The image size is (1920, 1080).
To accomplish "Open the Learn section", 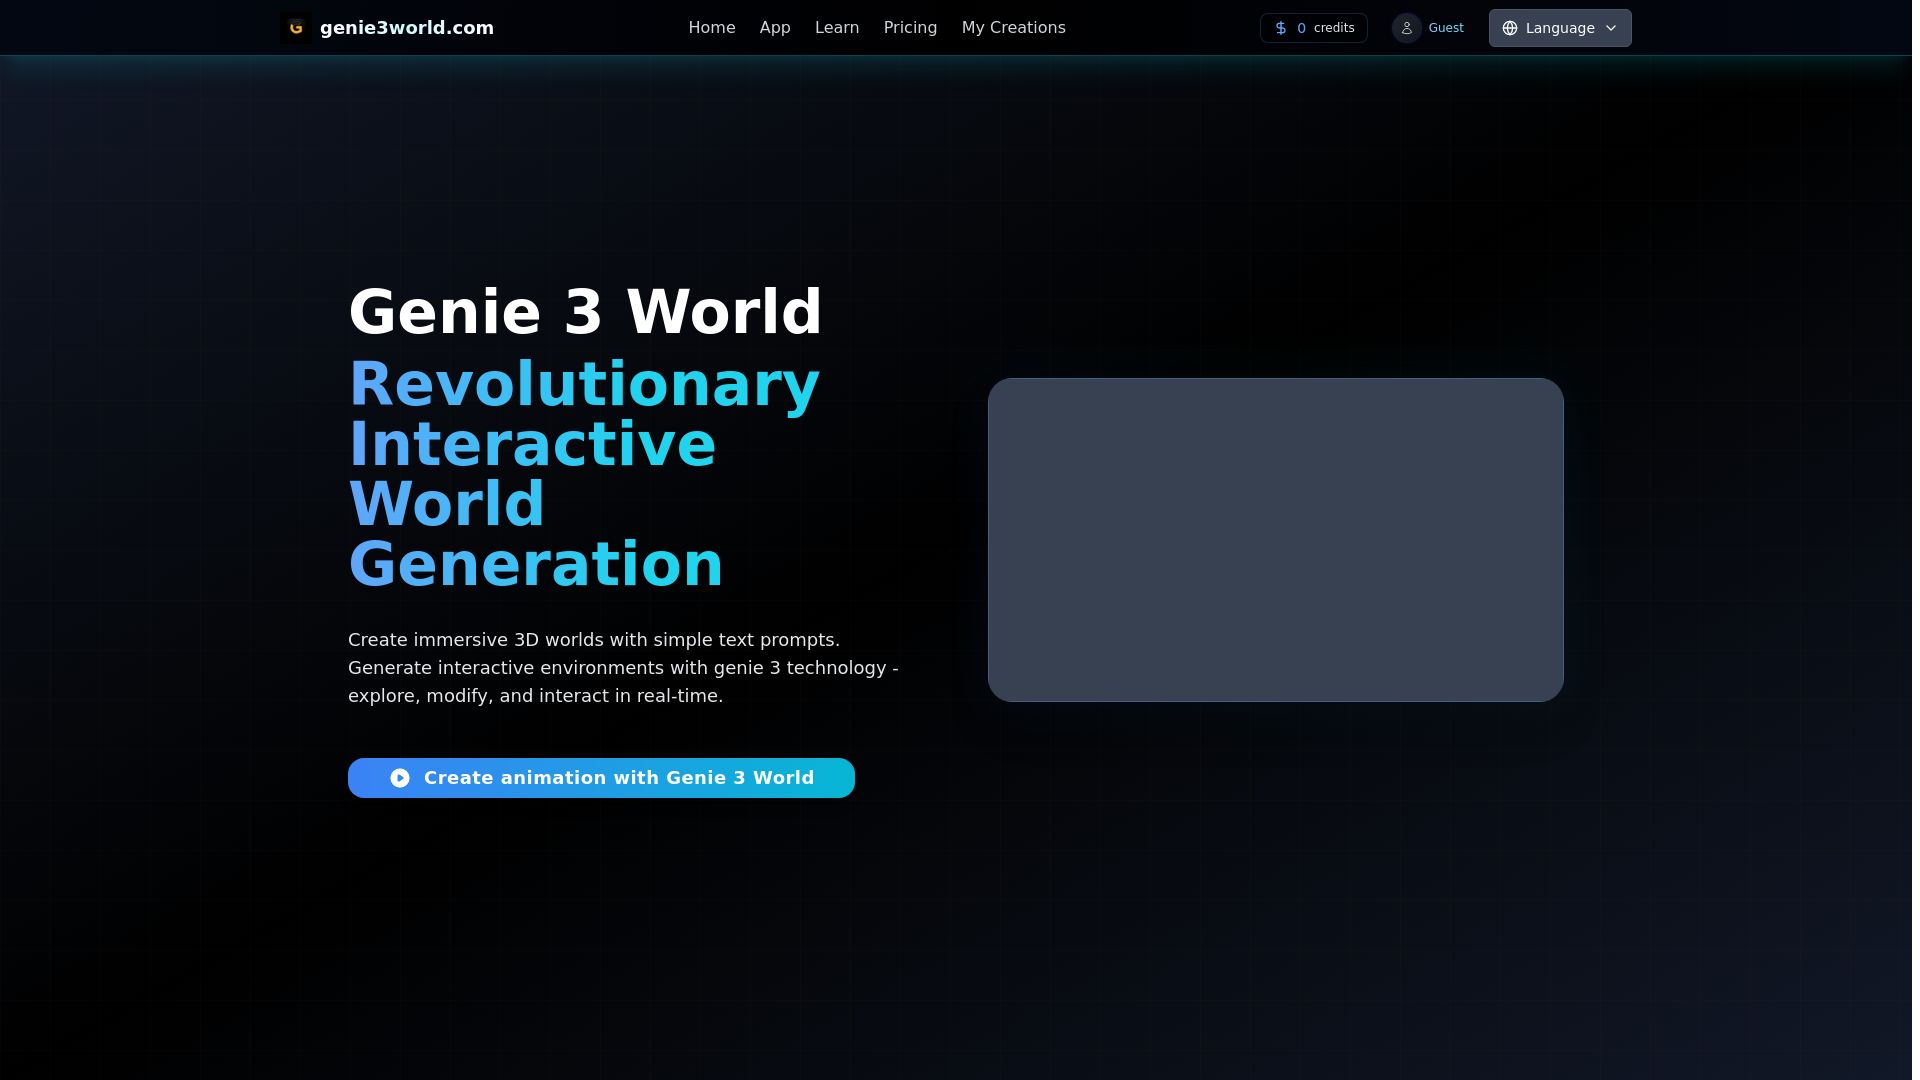I will (x=837, y=27).
